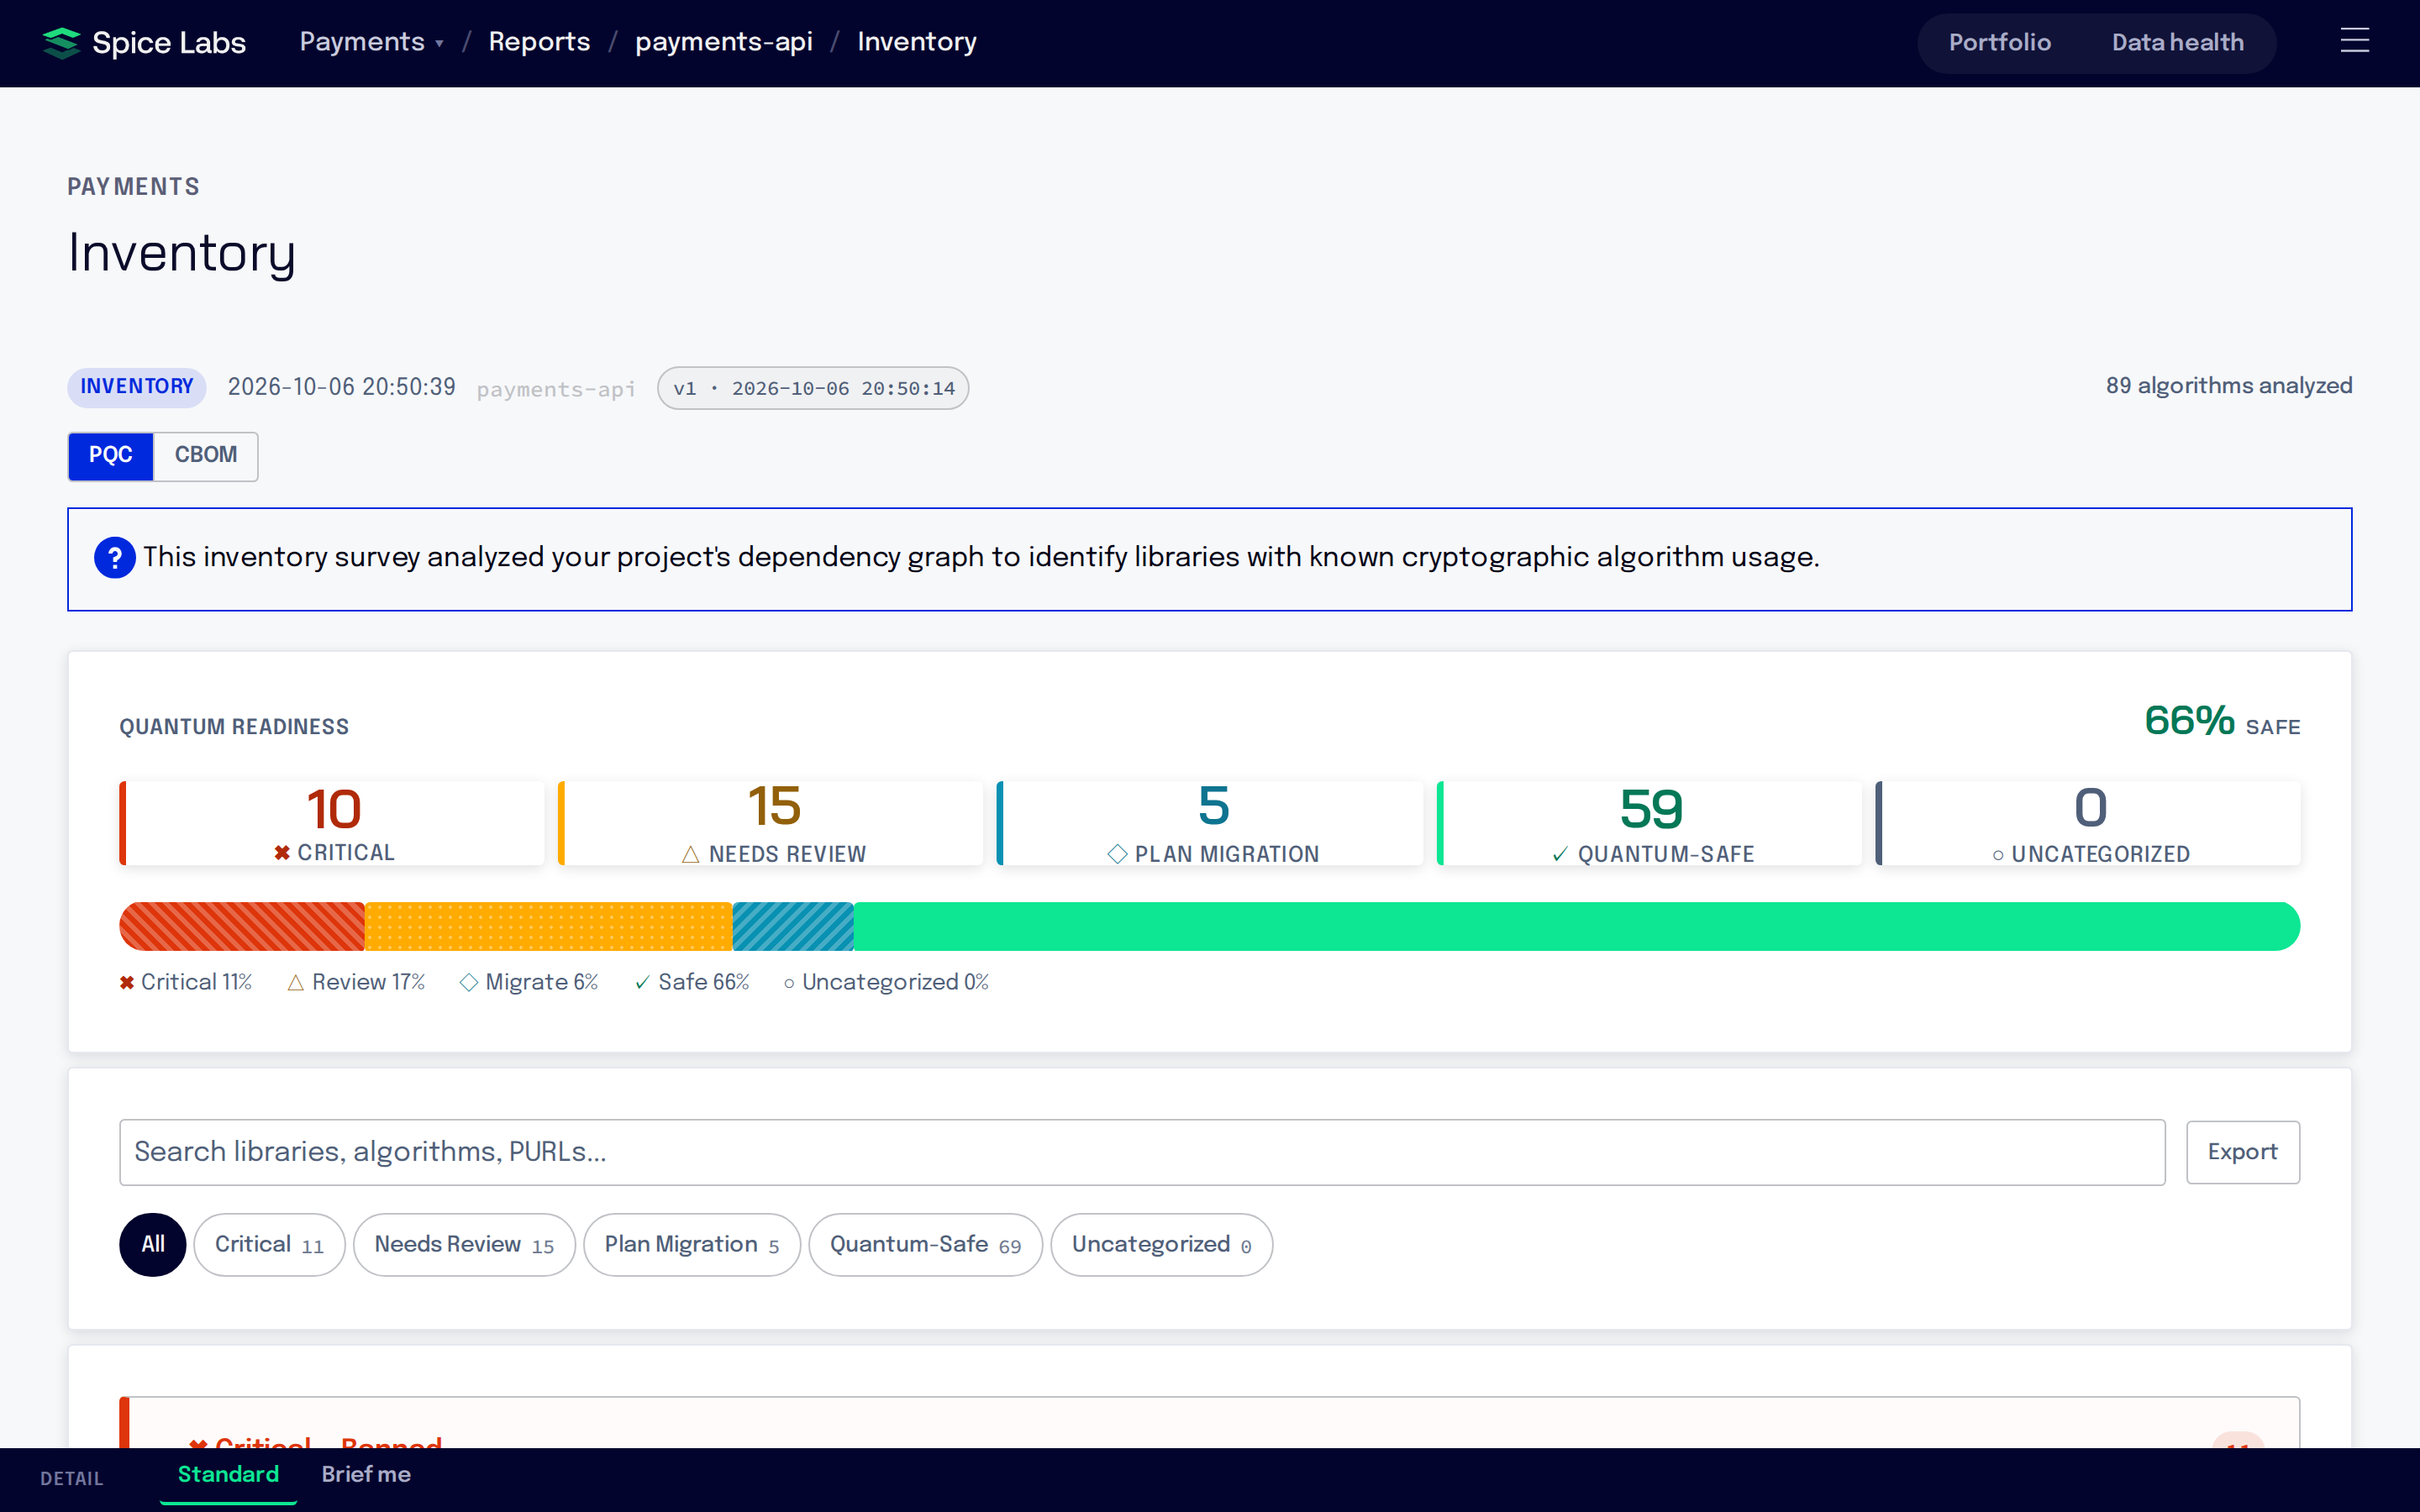Image resolution: width=2420 pixels, height=1512 pixels.
Task: Click the Safe legend checkmark icon
Action: coord(642,983)
